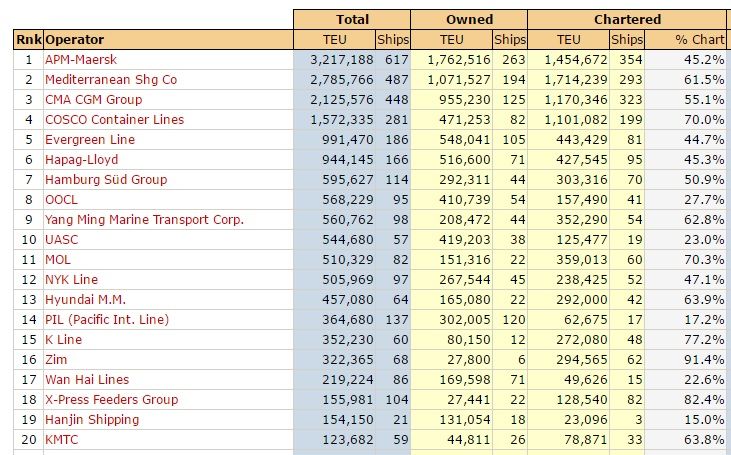This screenshot has width=731, height=455.
Task: Click Mediterranean Shg Co operator link
Action: click(110, 80)
